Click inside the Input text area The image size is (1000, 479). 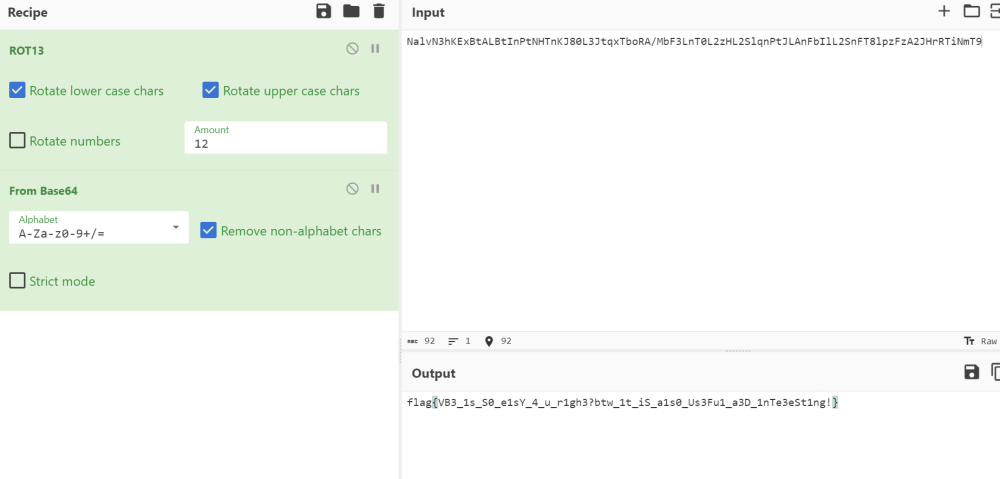pos(700,180)
